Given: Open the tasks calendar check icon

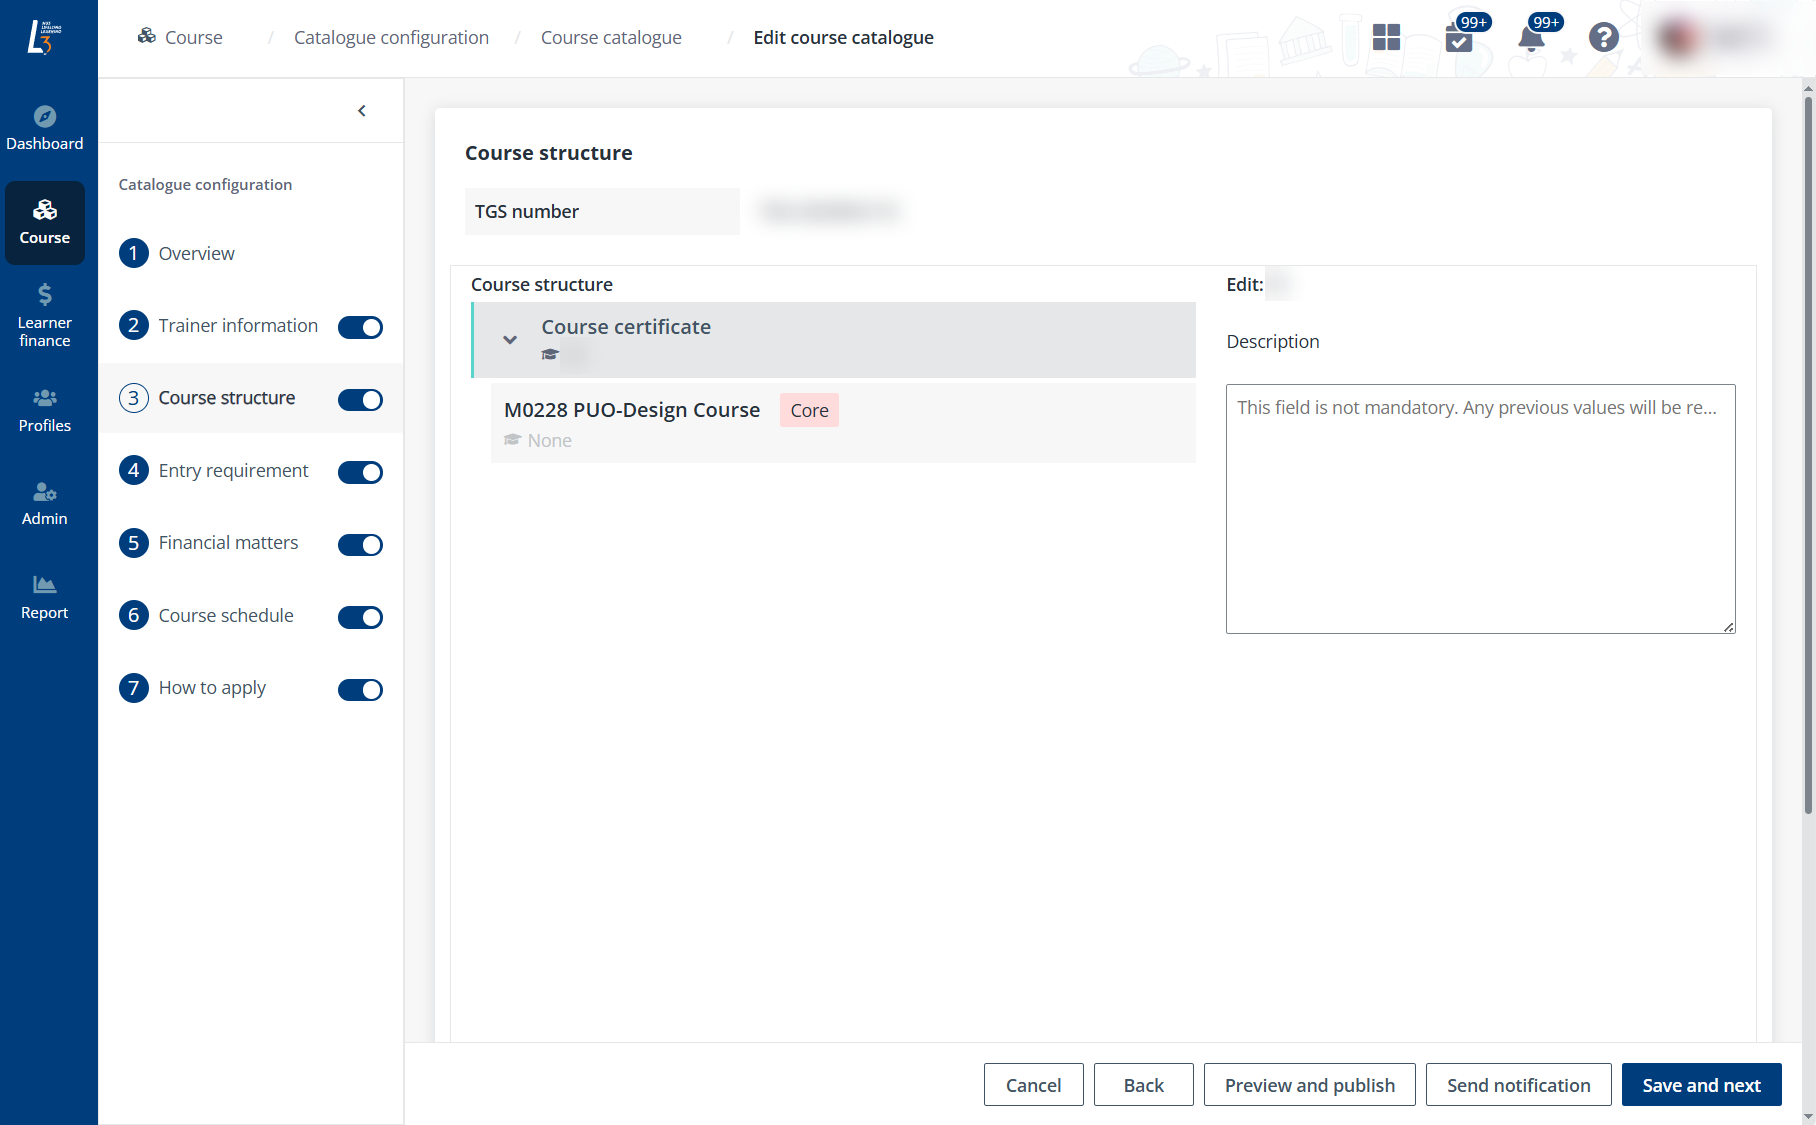Looking at the screenshot, I should click(1459, 39).
